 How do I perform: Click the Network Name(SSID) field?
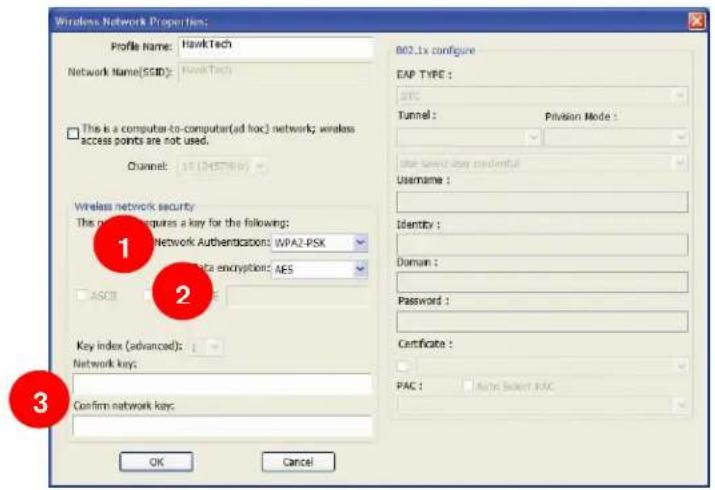(x=276, y=72)
